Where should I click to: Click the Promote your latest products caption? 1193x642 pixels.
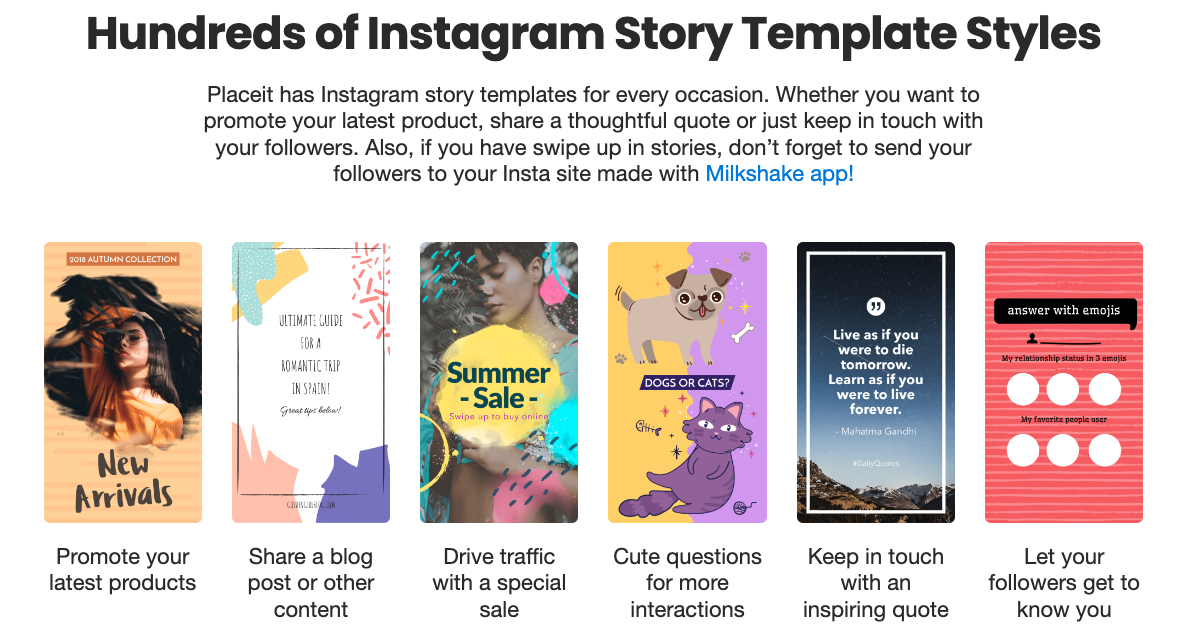coord(122,569)
